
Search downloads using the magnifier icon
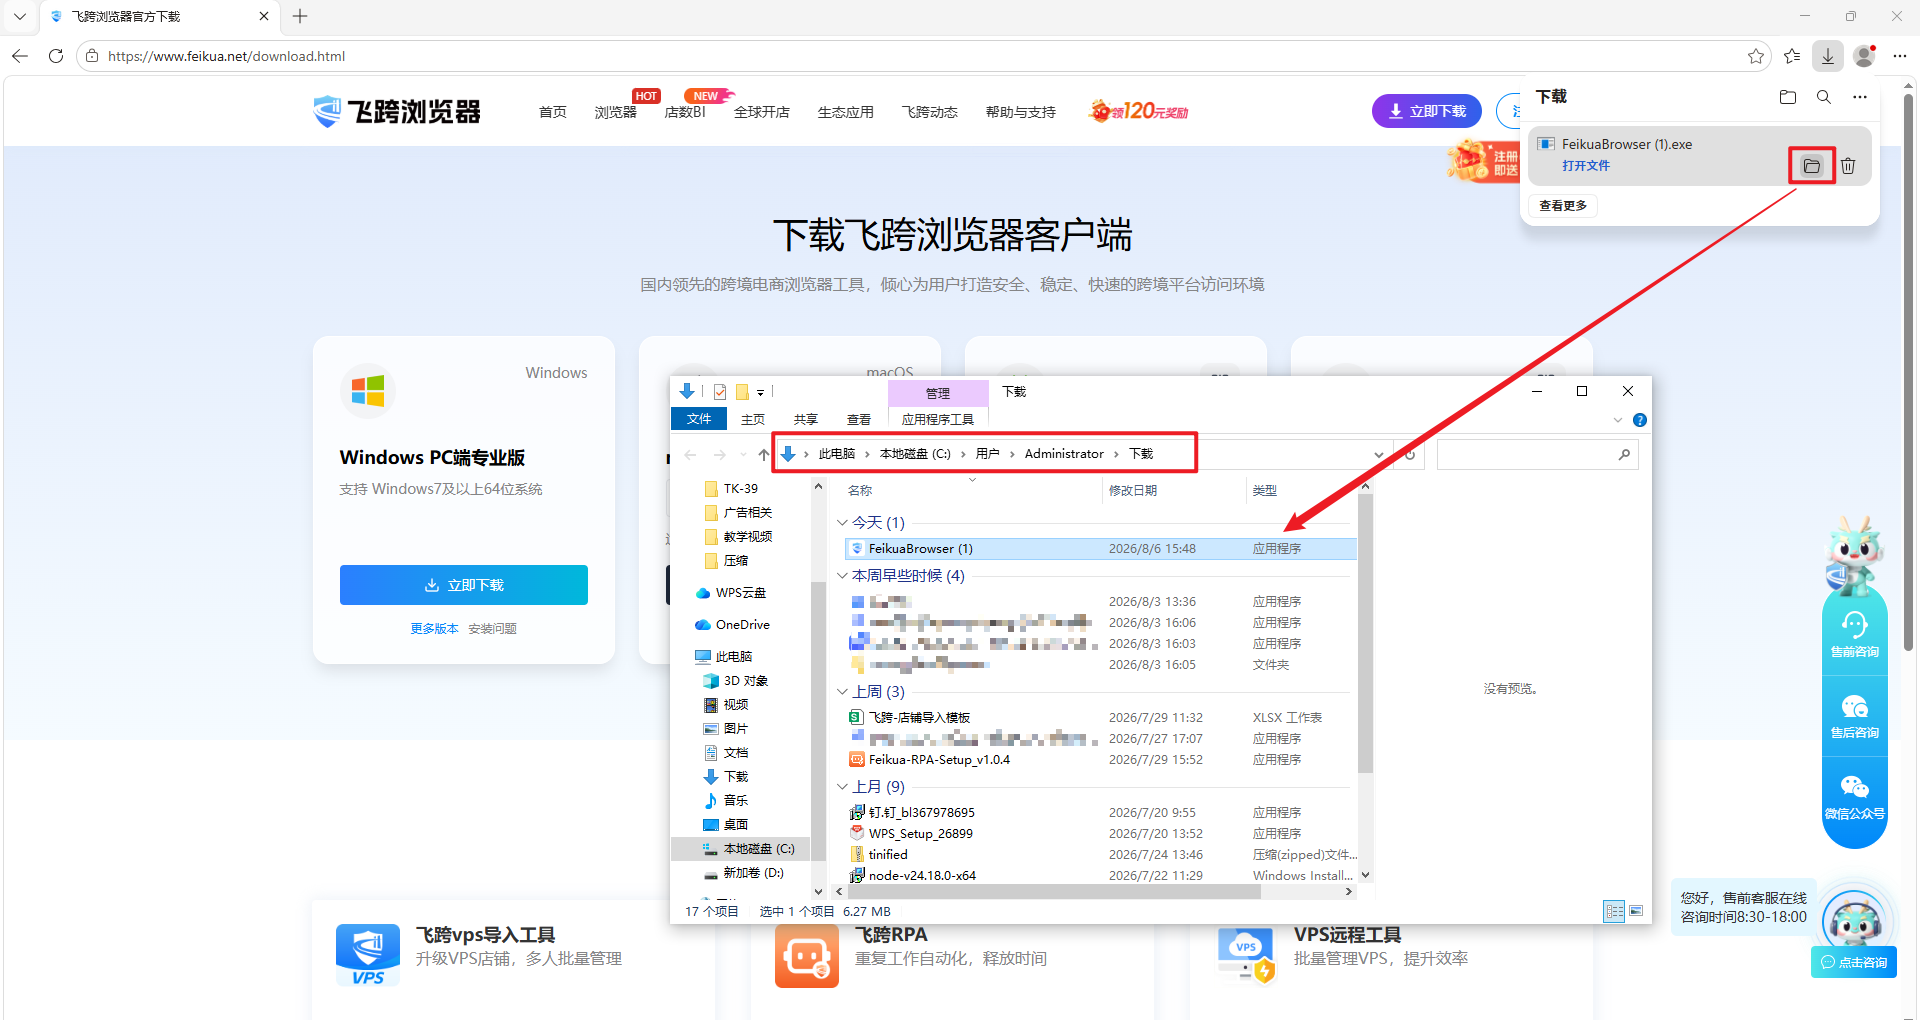(x=1824, y=97)
